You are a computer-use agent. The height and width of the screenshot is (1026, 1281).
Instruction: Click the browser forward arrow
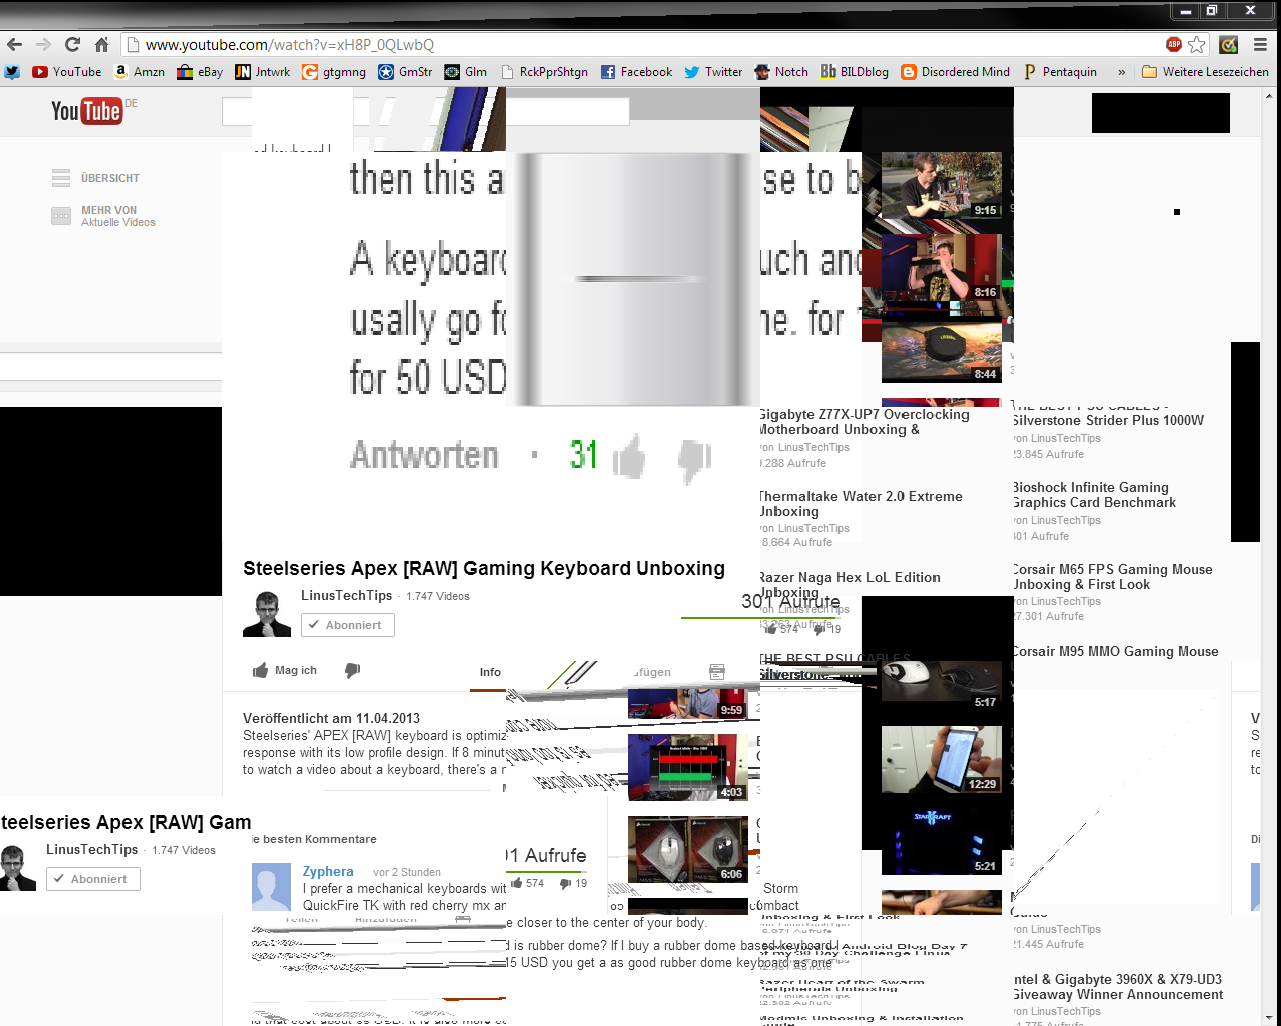(43, 44)
